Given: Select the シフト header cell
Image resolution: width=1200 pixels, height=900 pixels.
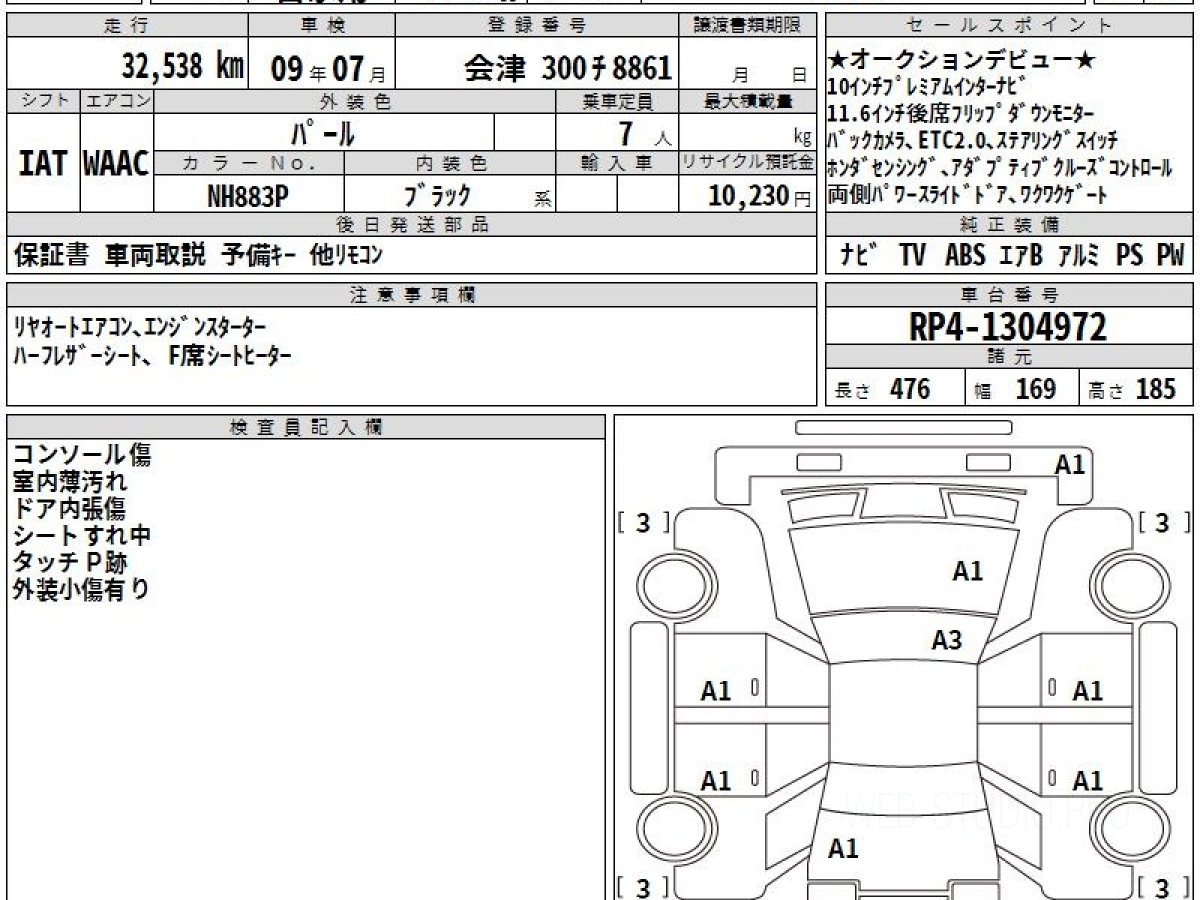Looking at the screenshot, I should (x=43, y=101).
